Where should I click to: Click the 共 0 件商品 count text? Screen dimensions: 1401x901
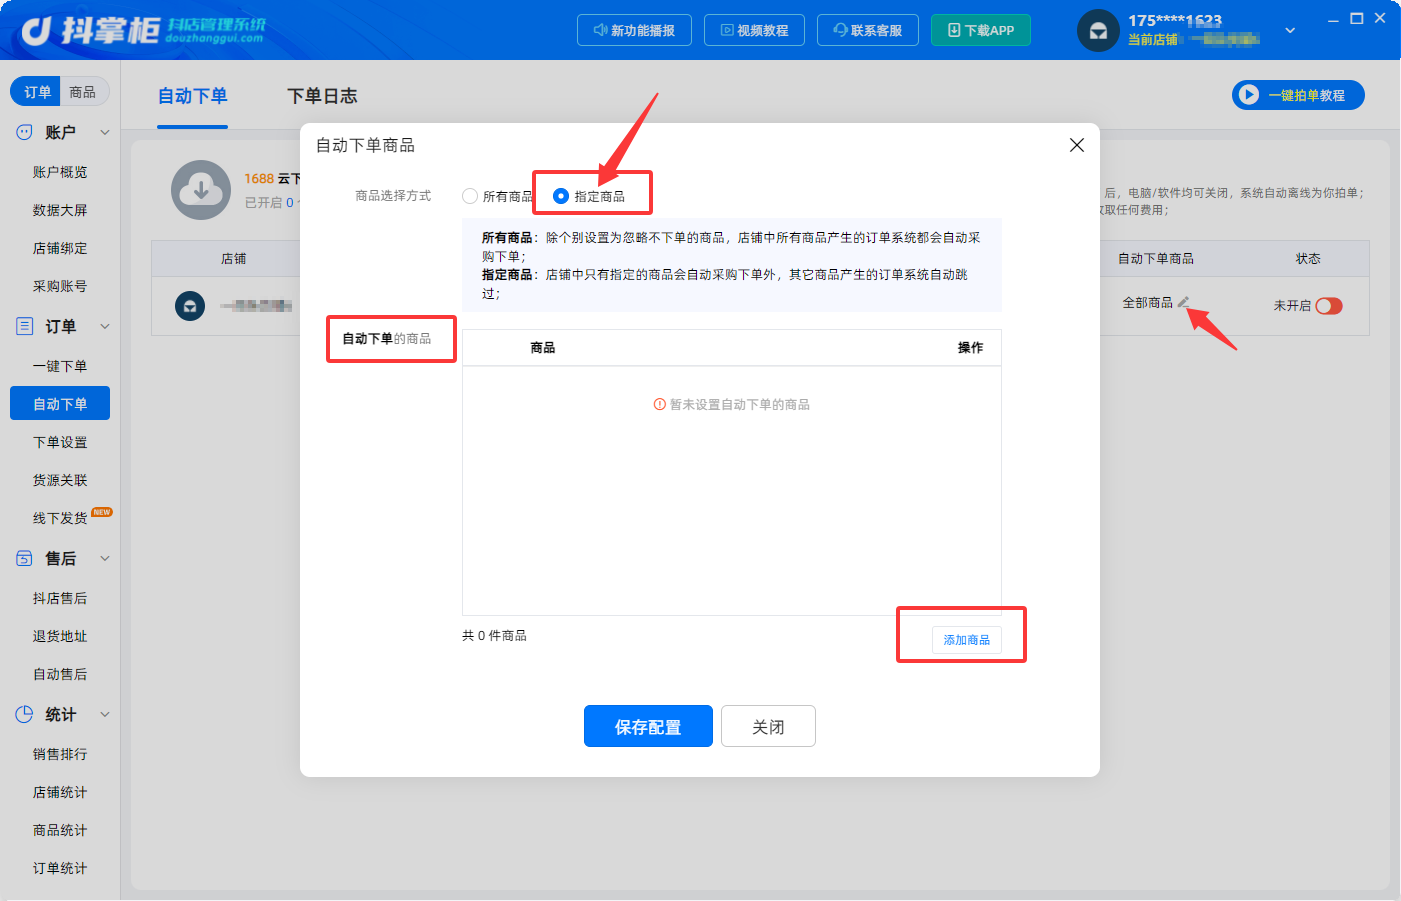494,636
